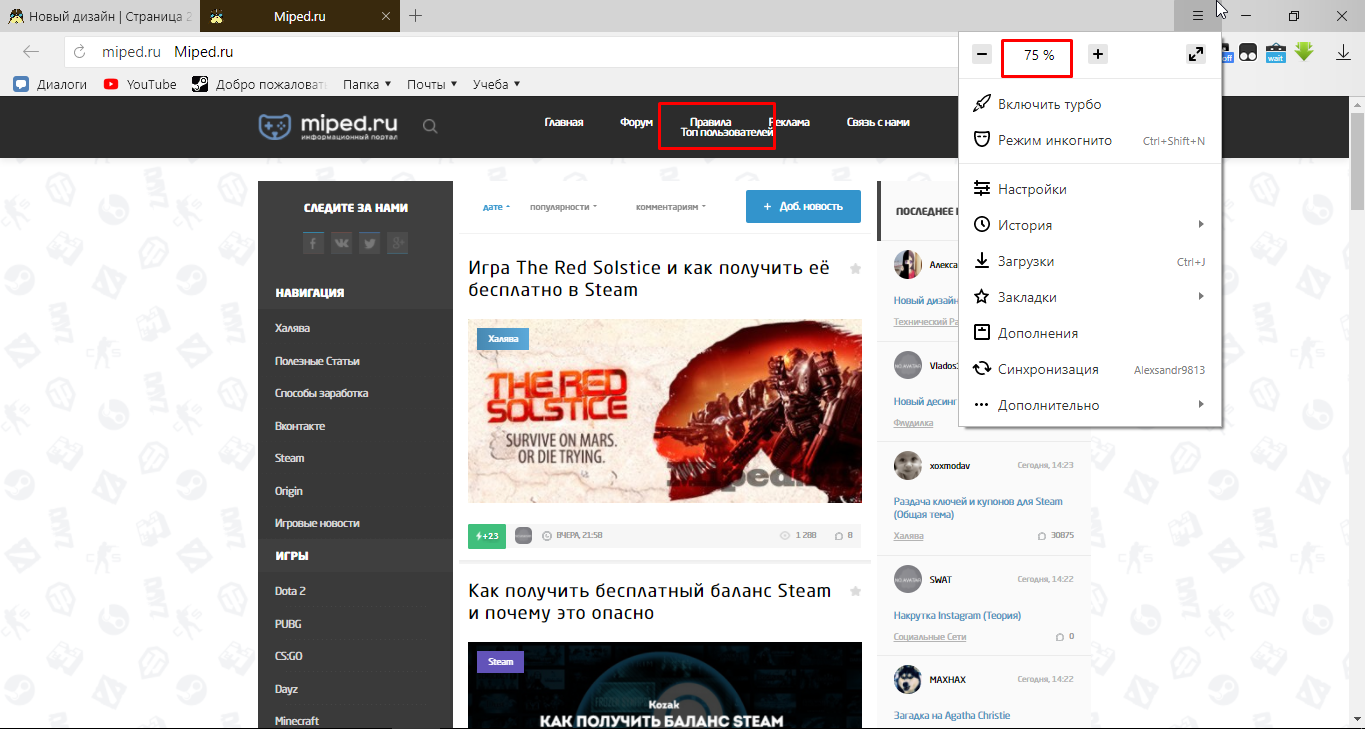Open Раздача ключей и купонов для Steam topic
The image size is (1365, 729).
tap(978, 508)
